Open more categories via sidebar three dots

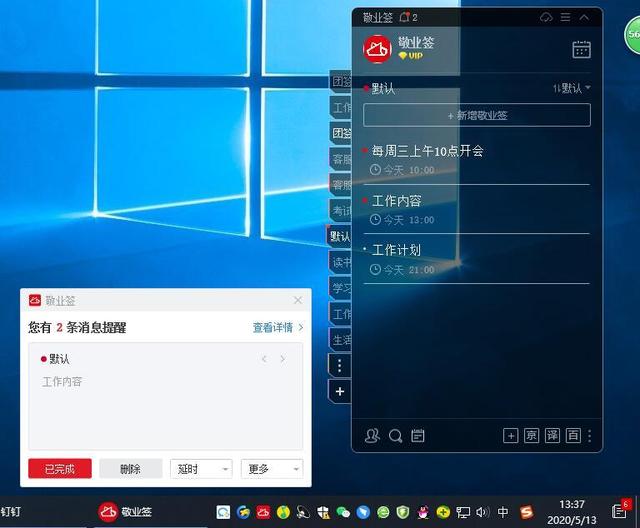(x=340, y=366)
